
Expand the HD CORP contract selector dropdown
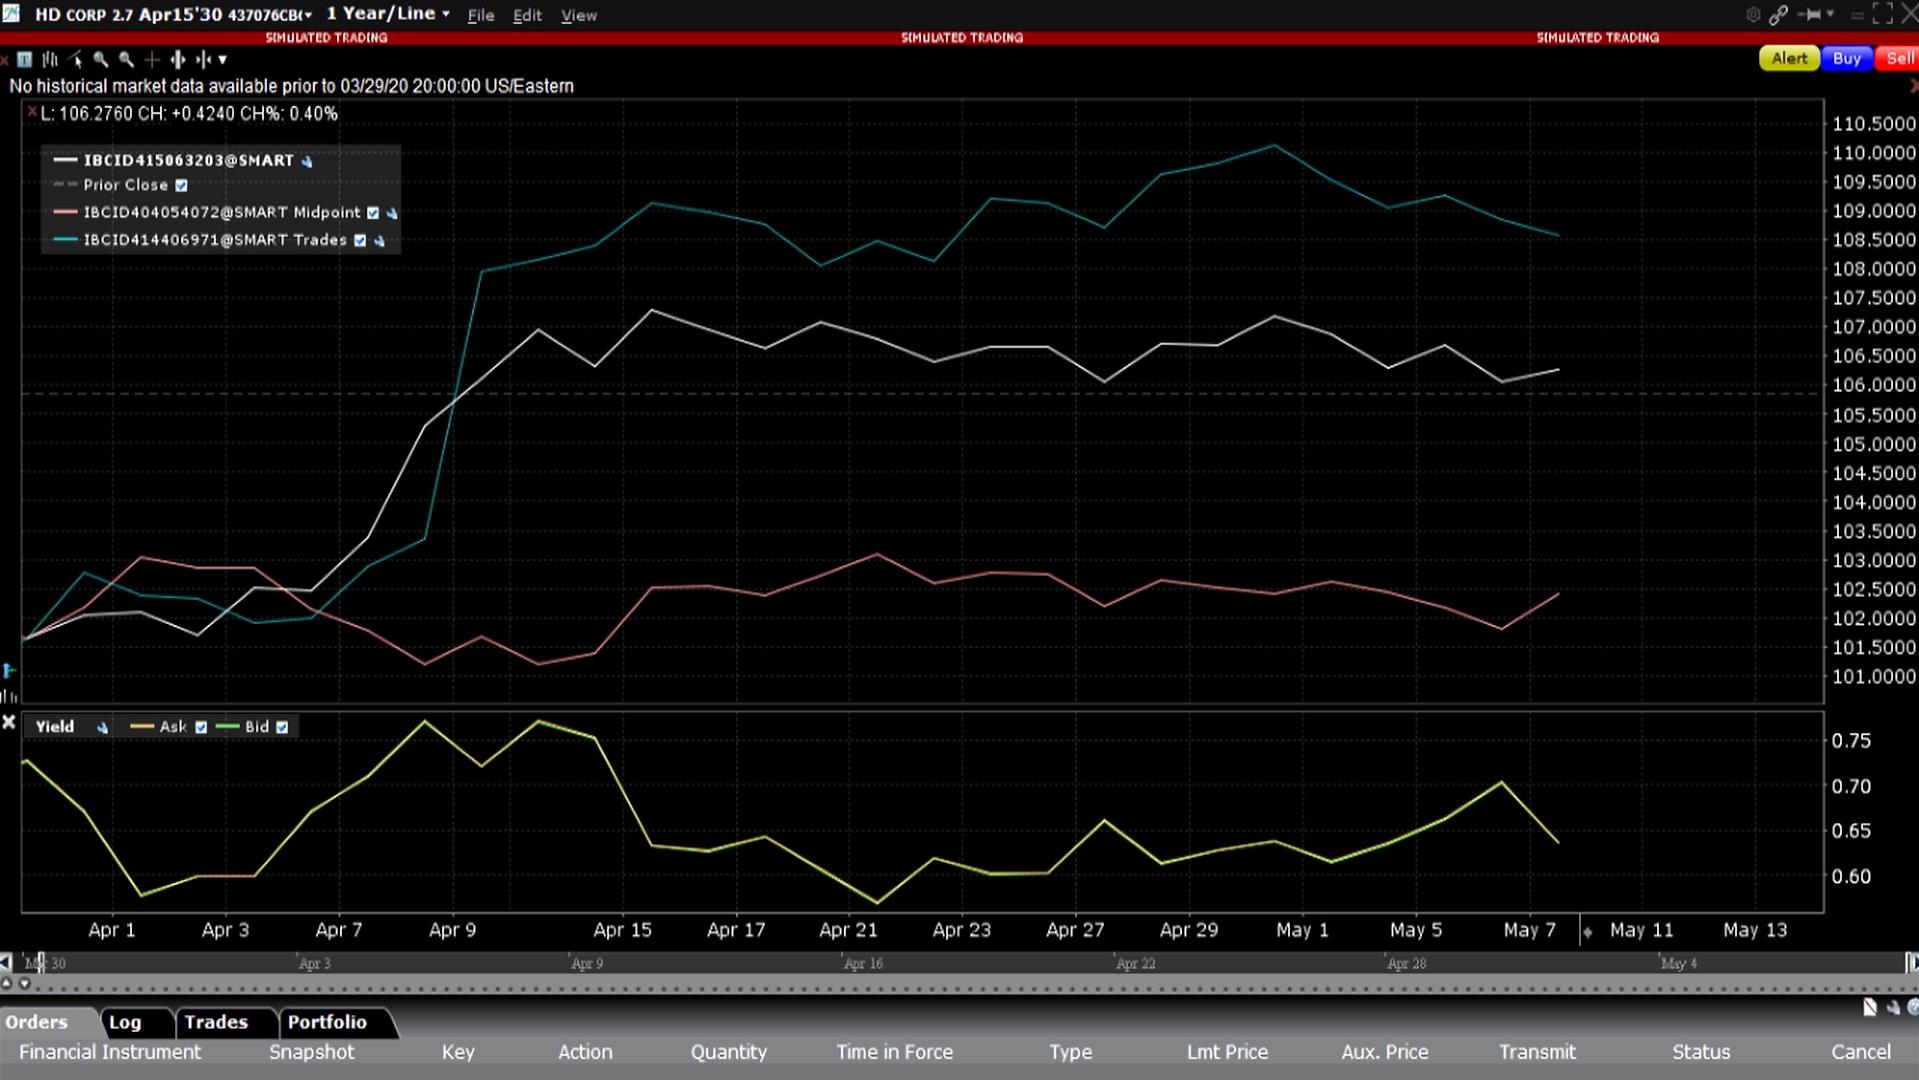pyautogui.click(x=307, y=15)
